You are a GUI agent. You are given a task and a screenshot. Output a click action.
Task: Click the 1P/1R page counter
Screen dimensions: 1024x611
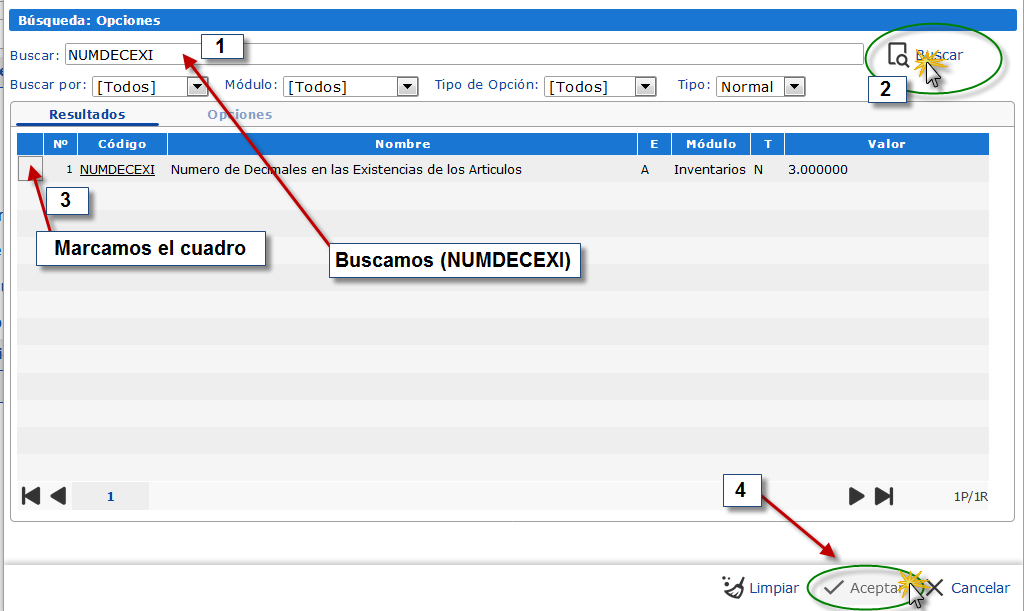pyautogui.click(x=970, y=497)
